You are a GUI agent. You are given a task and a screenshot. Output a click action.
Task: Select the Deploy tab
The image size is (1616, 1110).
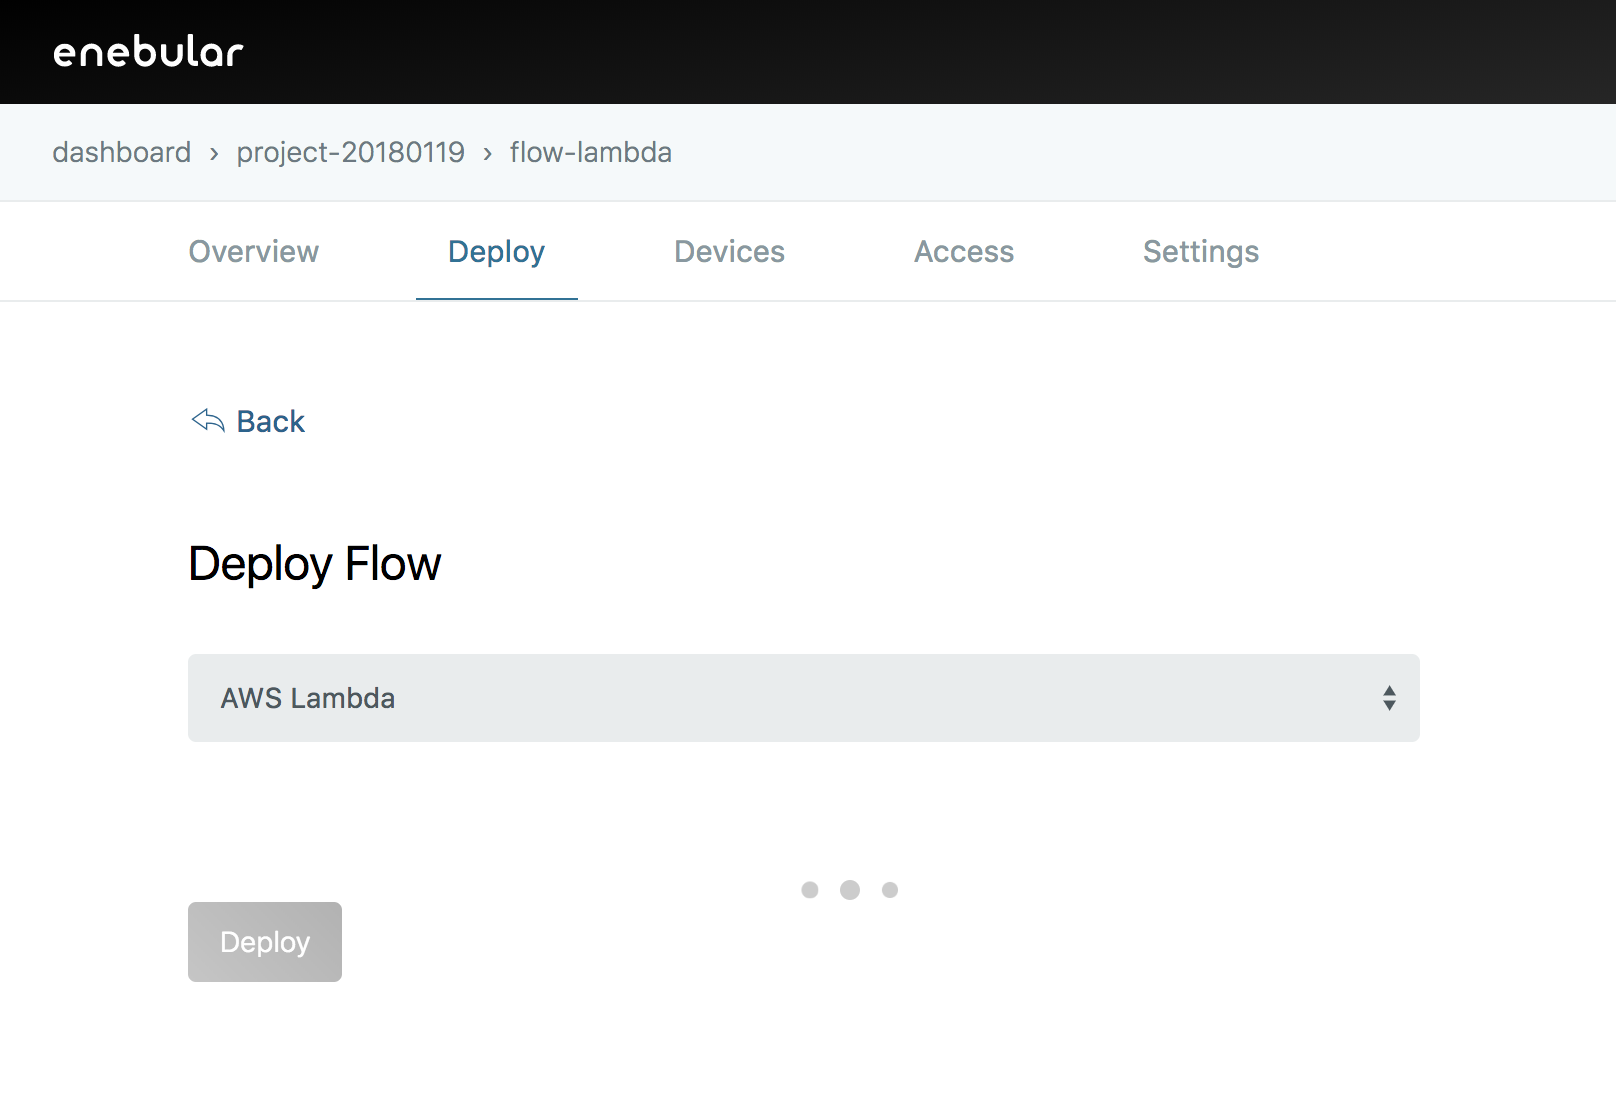(x=496, y=252)
